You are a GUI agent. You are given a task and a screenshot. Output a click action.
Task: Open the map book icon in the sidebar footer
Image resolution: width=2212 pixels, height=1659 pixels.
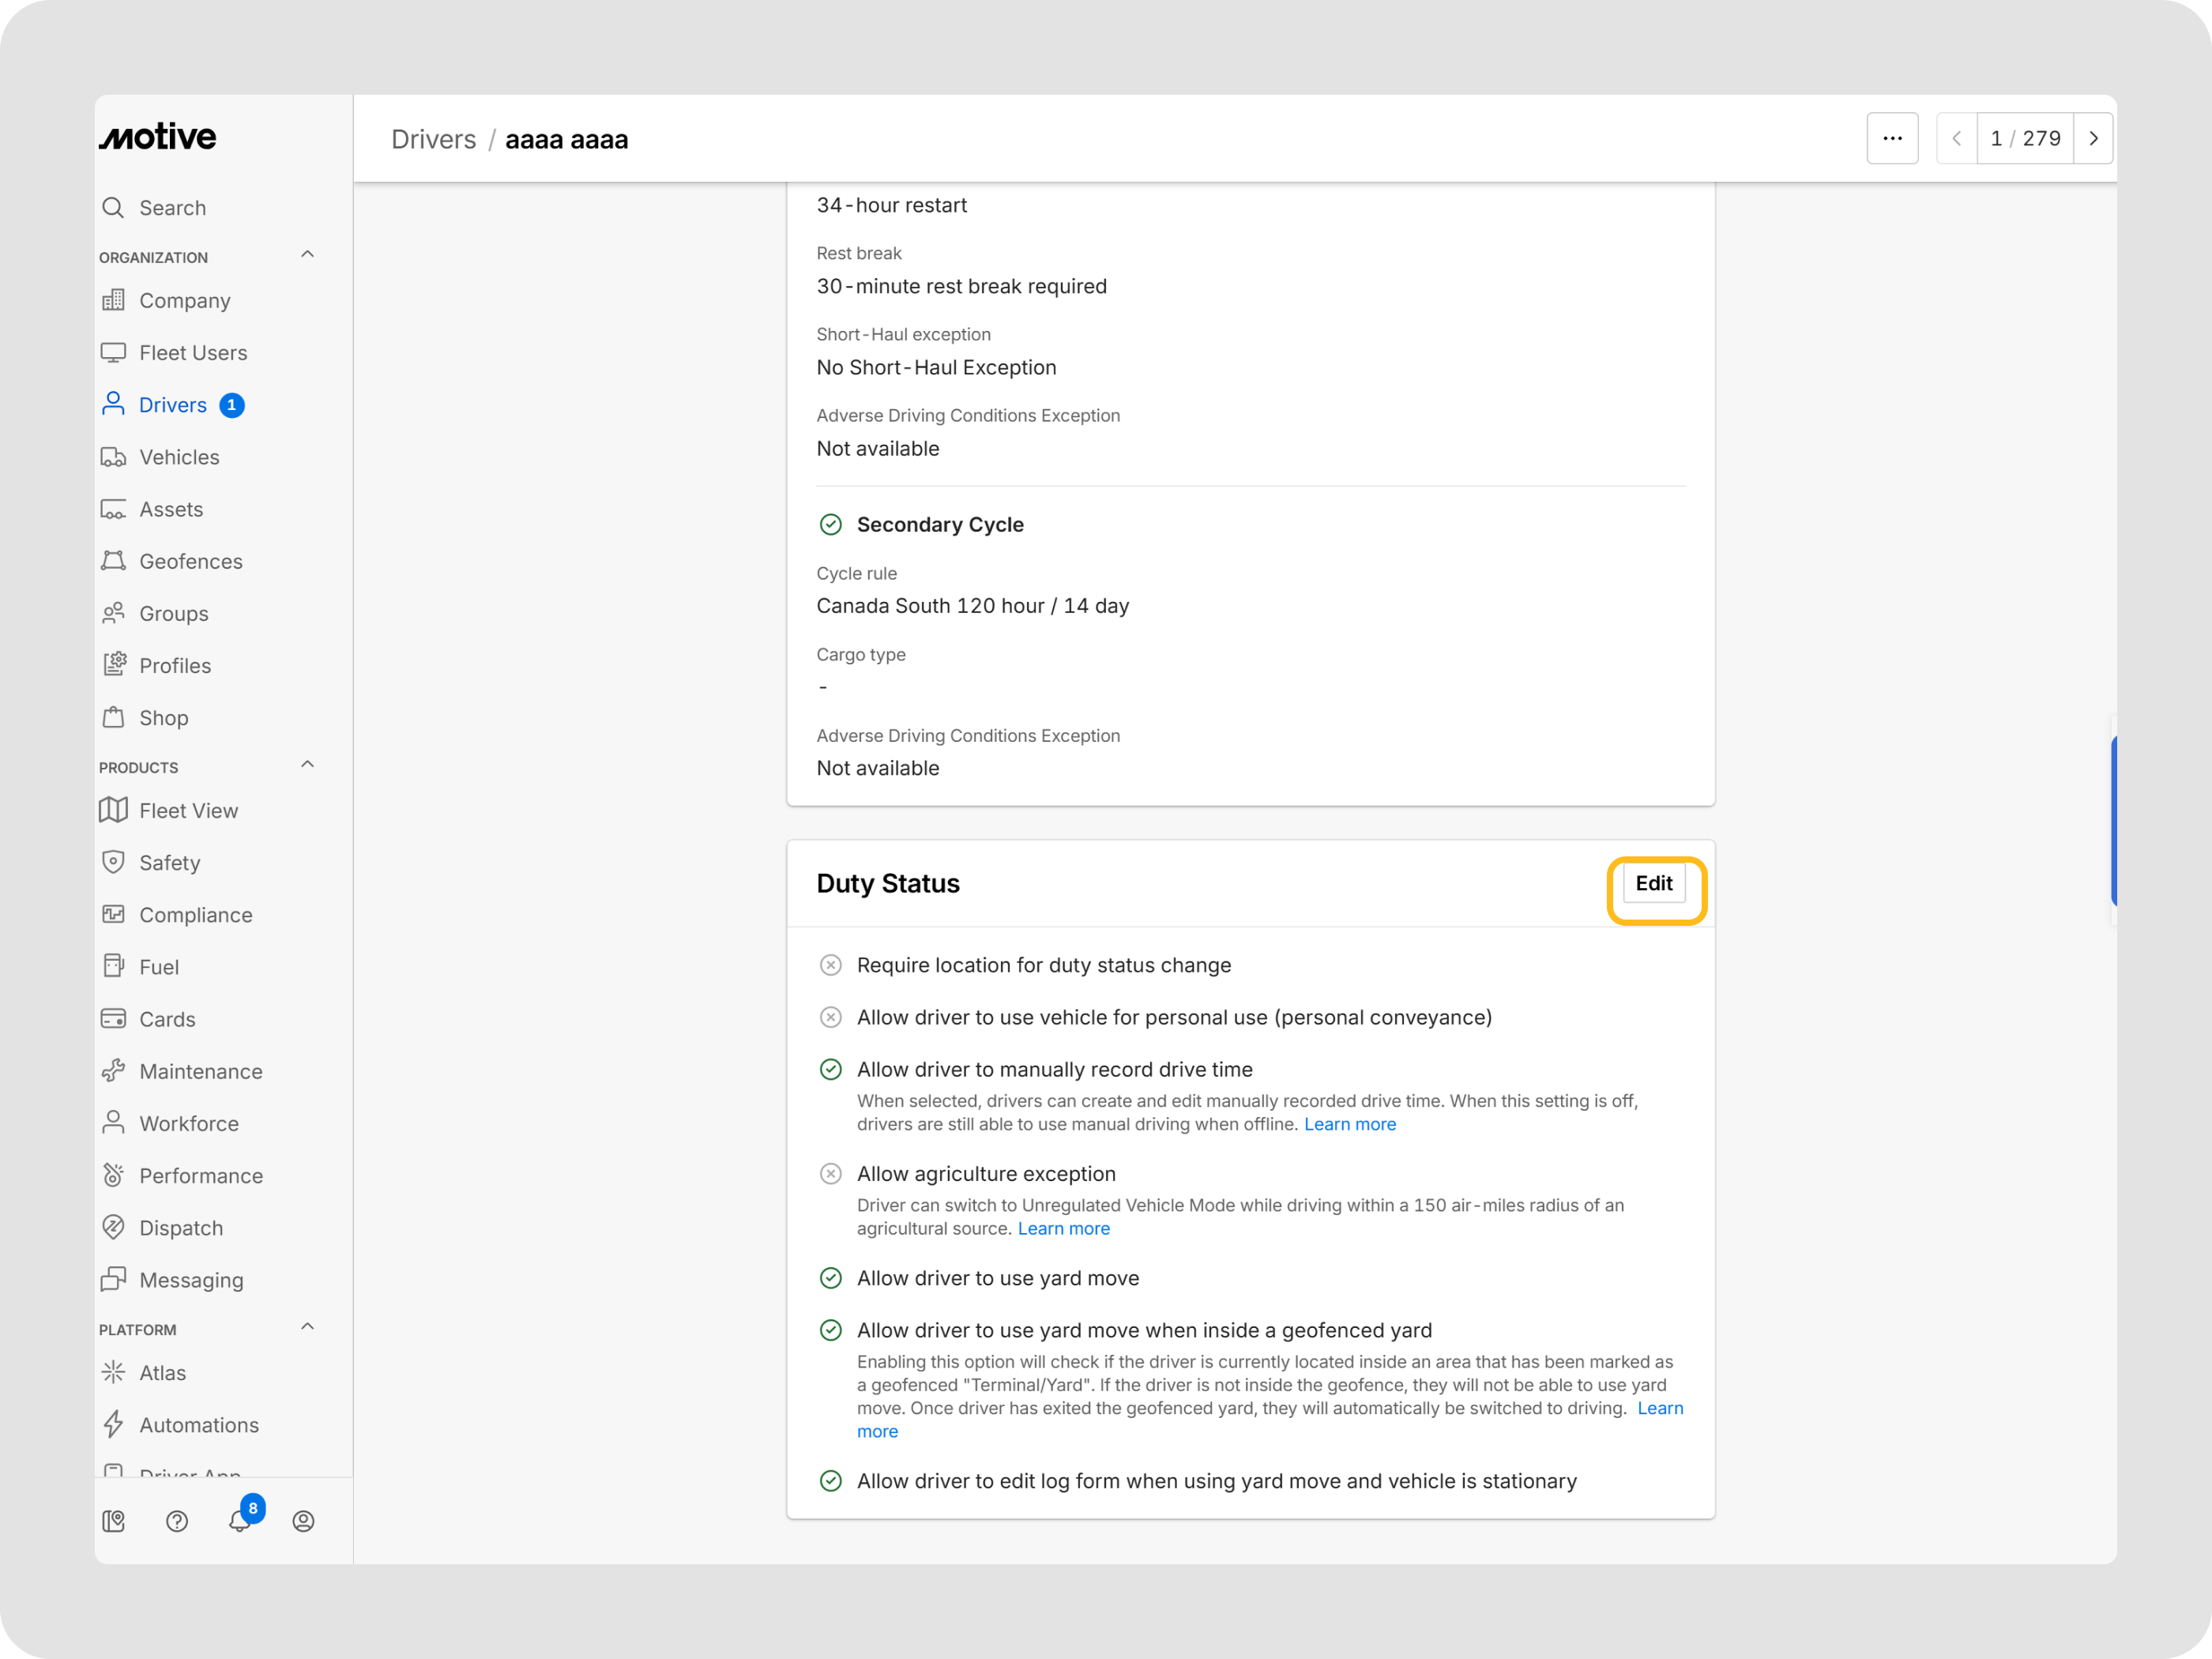click(x=114, y=1521)
